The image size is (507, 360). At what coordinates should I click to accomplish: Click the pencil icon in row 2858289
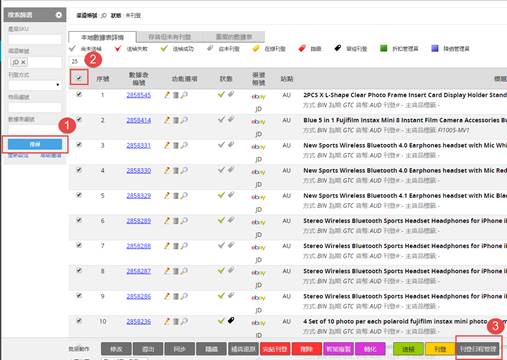click(167, 221)
